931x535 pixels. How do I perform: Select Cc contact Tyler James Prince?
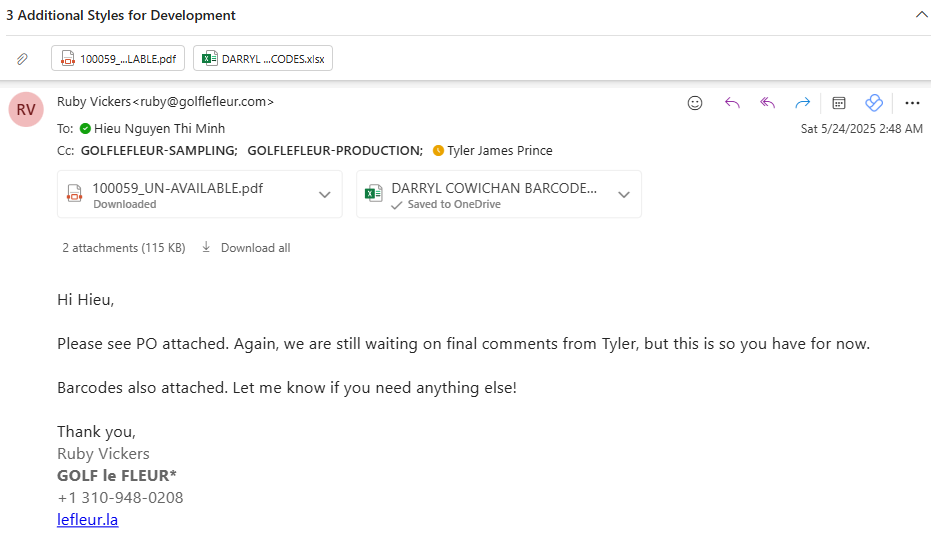[x=499, y=151]
